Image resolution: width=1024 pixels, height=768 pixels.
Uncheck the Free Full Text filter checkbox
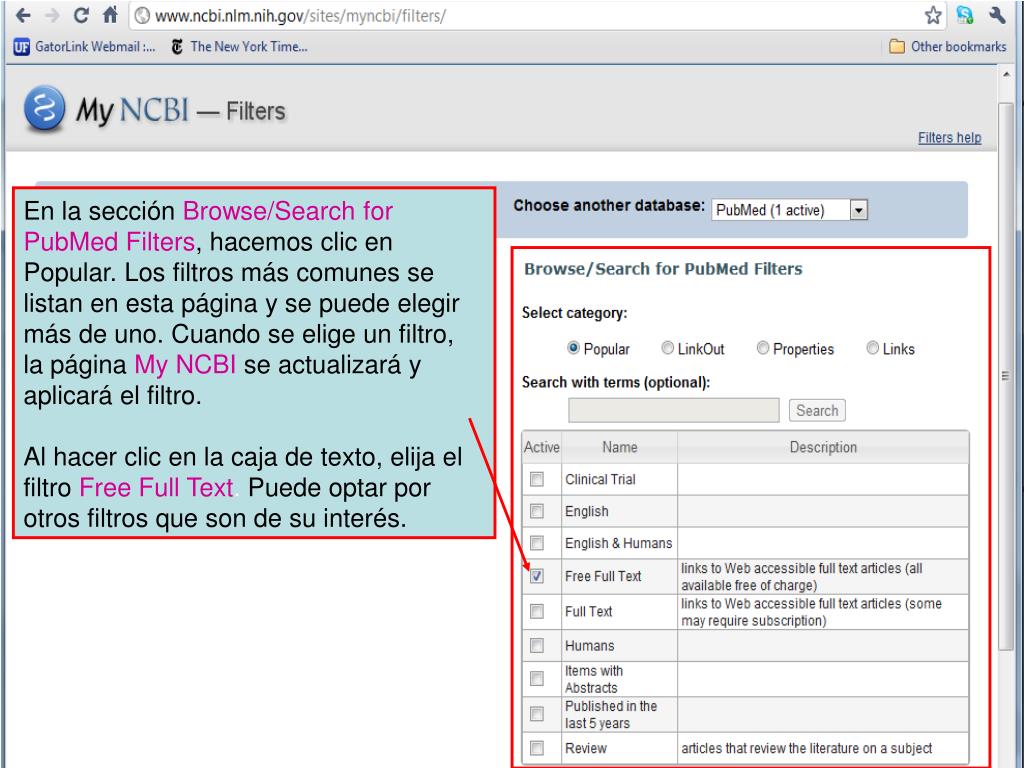[537, 576]
